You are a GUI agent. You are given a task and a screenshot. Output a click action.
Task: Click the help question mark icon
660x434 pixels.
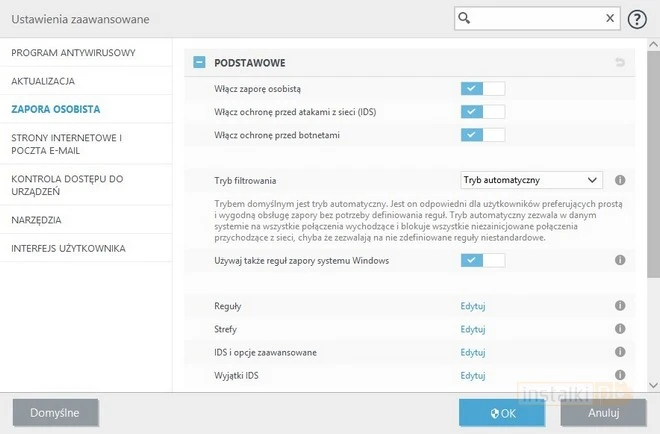(637, 19)
